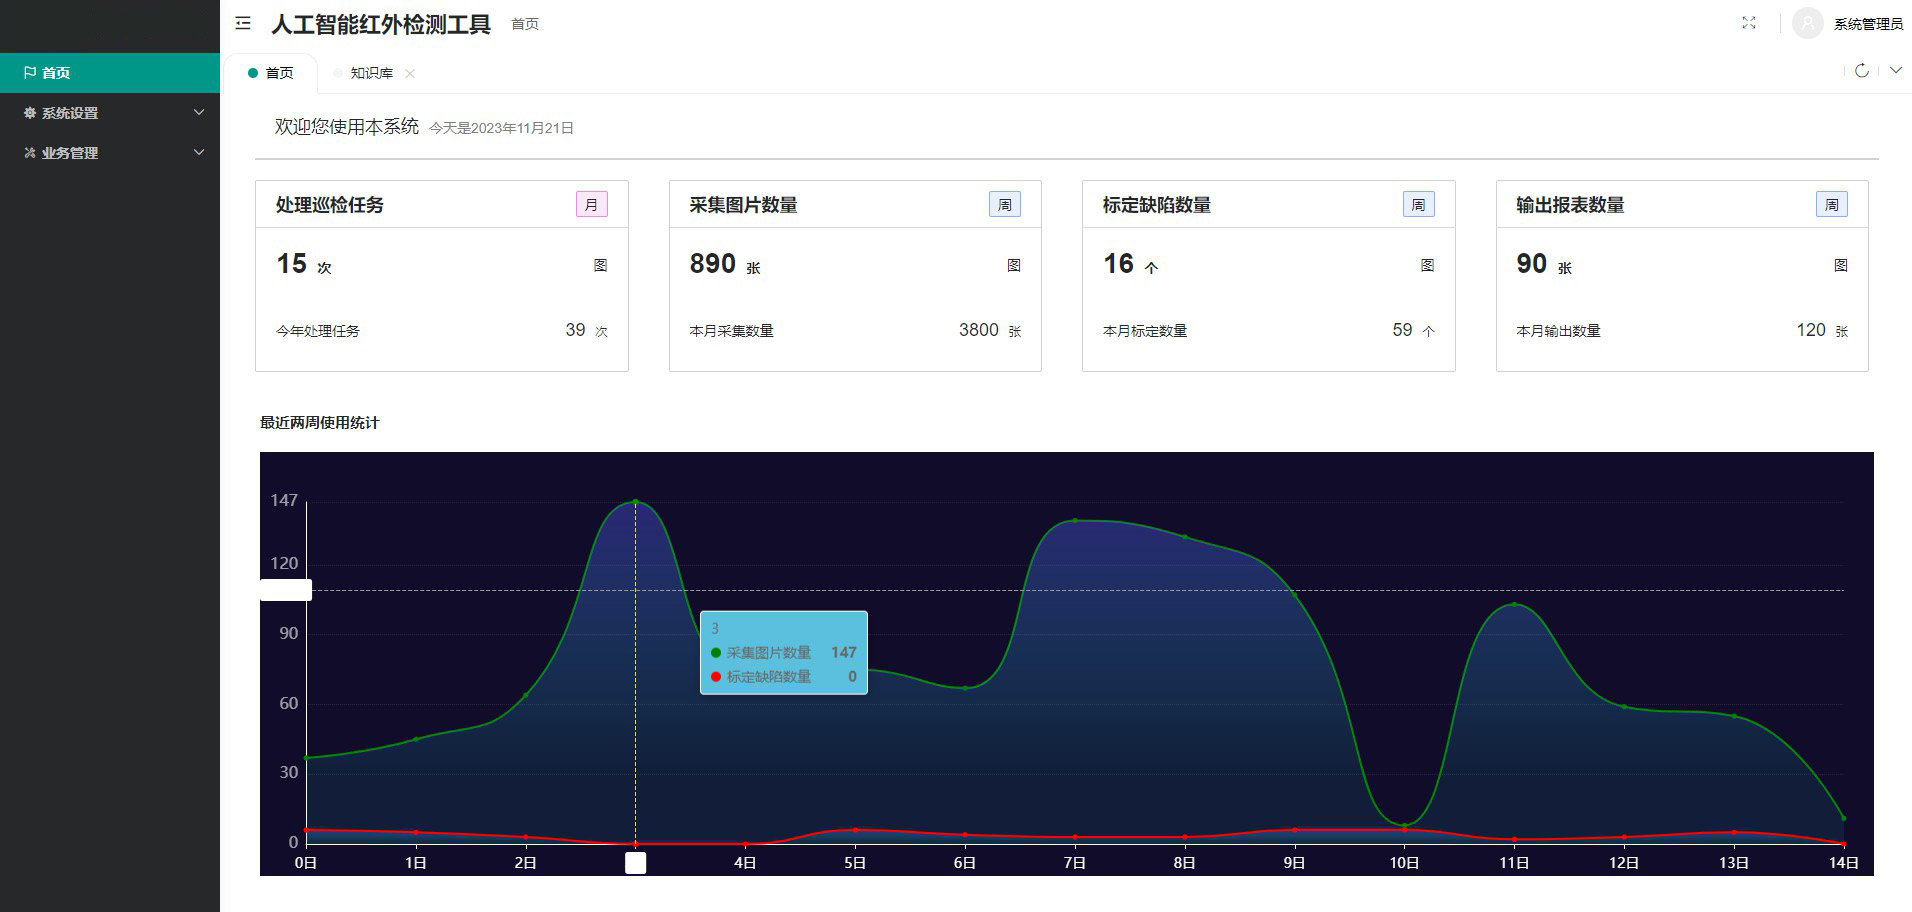1912x912 pixels.
Task: Click the 周 badge on 输出报表数量
Action: click(1832, 205)
